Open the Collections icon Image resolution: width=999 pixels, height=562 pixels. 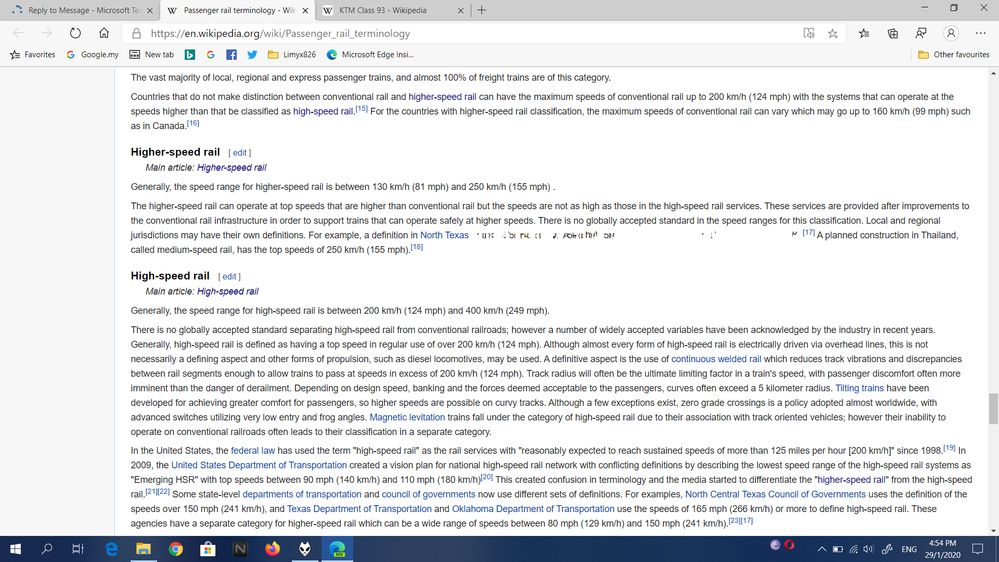[x=893, y=33]
